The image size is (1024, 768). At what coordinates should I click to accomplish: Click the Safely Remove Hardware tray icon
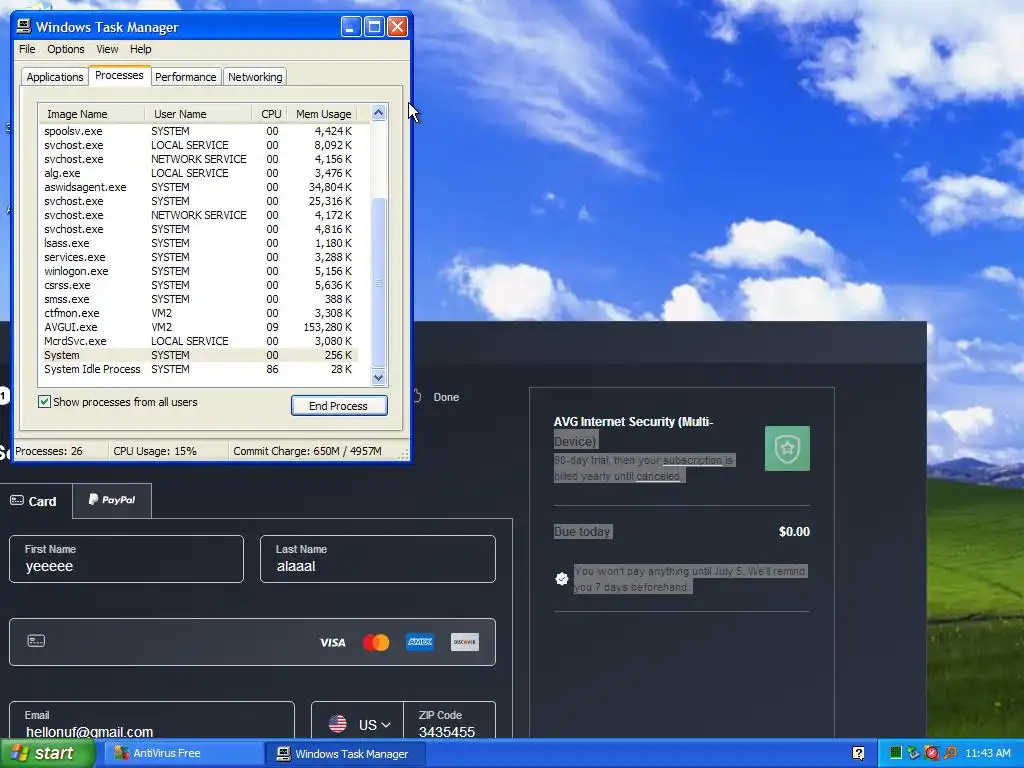[913, 753]
